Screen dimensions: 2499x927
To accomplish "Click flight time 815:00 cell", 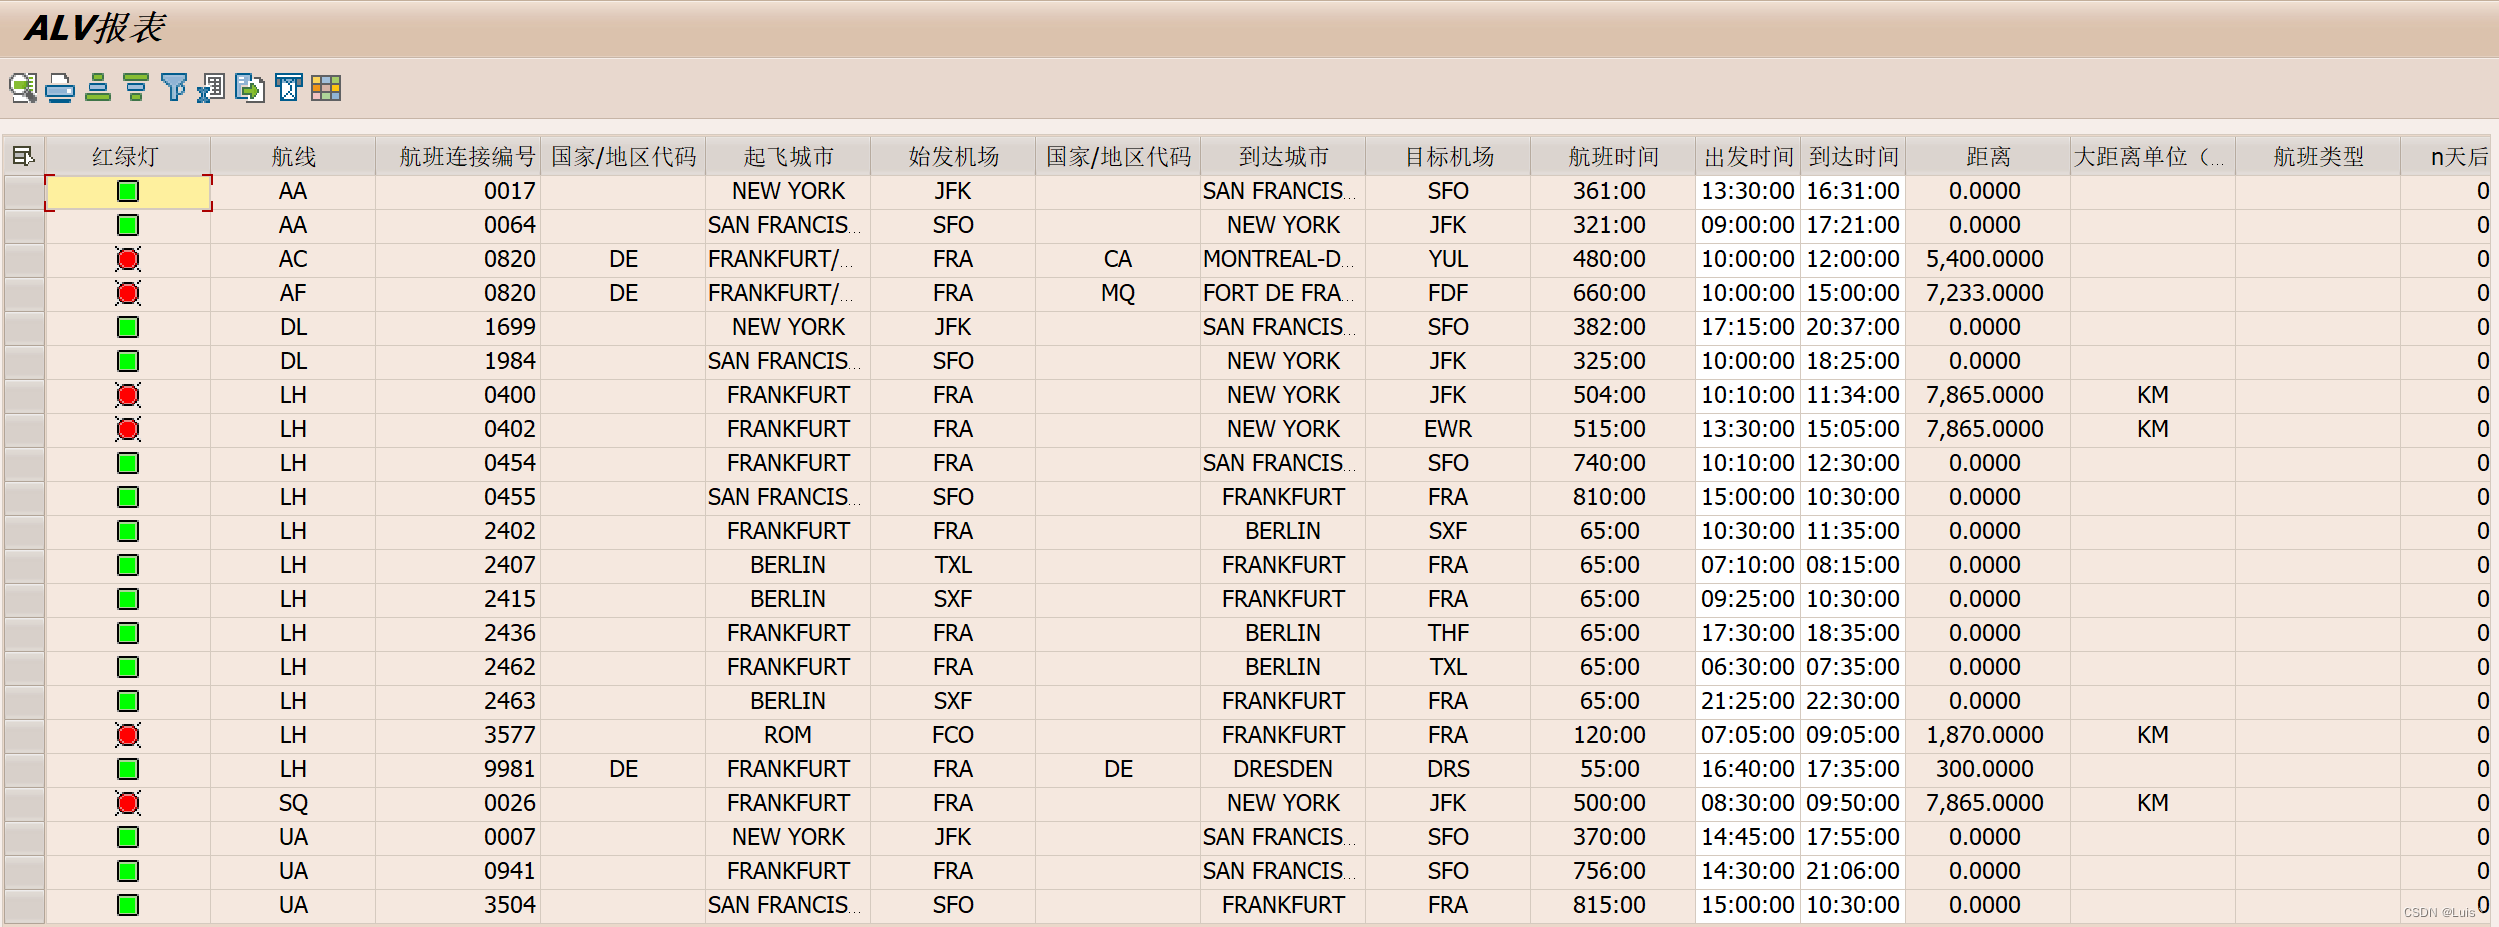I will 1613,905.
